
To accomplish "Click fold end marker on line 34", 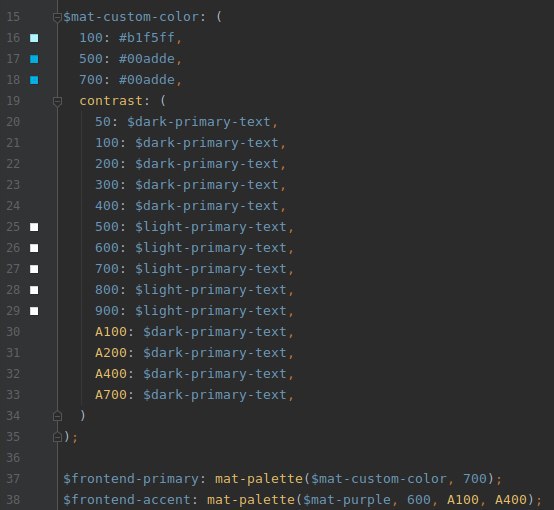I will (57, 416).
